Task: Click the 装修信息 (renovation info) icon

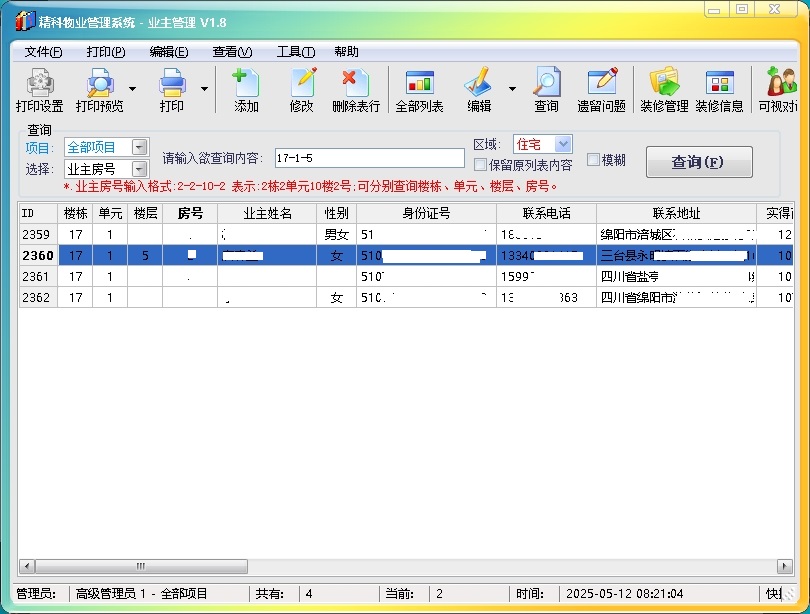Action: pyautogui.click(x=719, y=89)
